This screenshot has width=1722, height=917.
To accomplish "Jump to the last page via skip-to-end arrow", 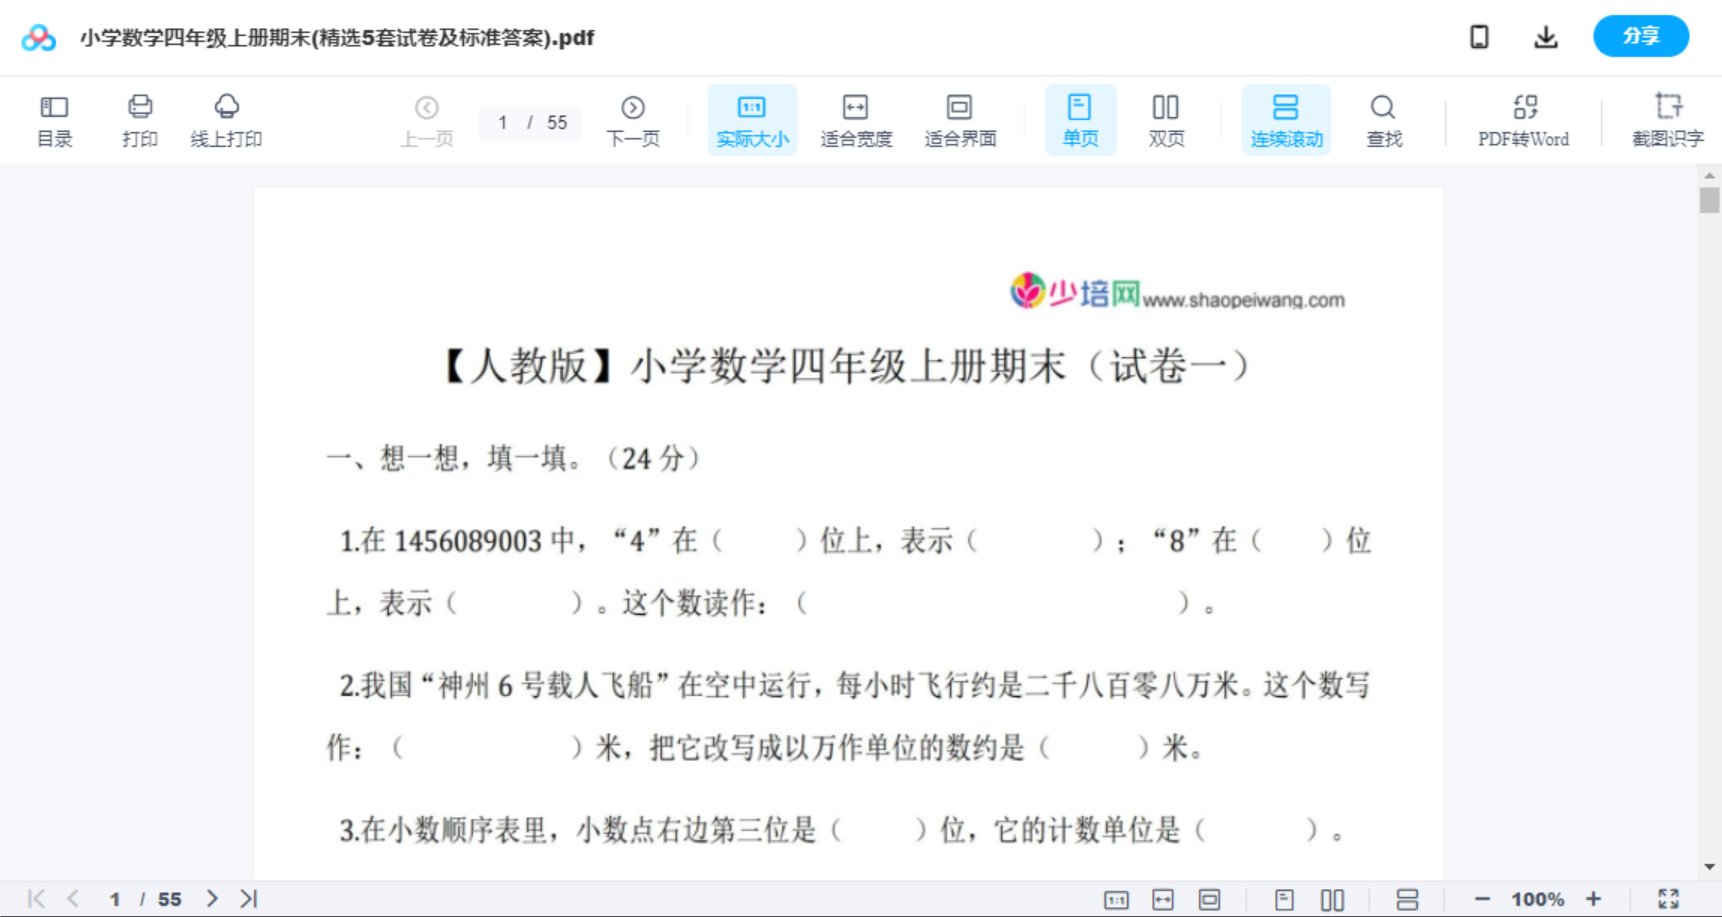I will click(x=247, y=898).
